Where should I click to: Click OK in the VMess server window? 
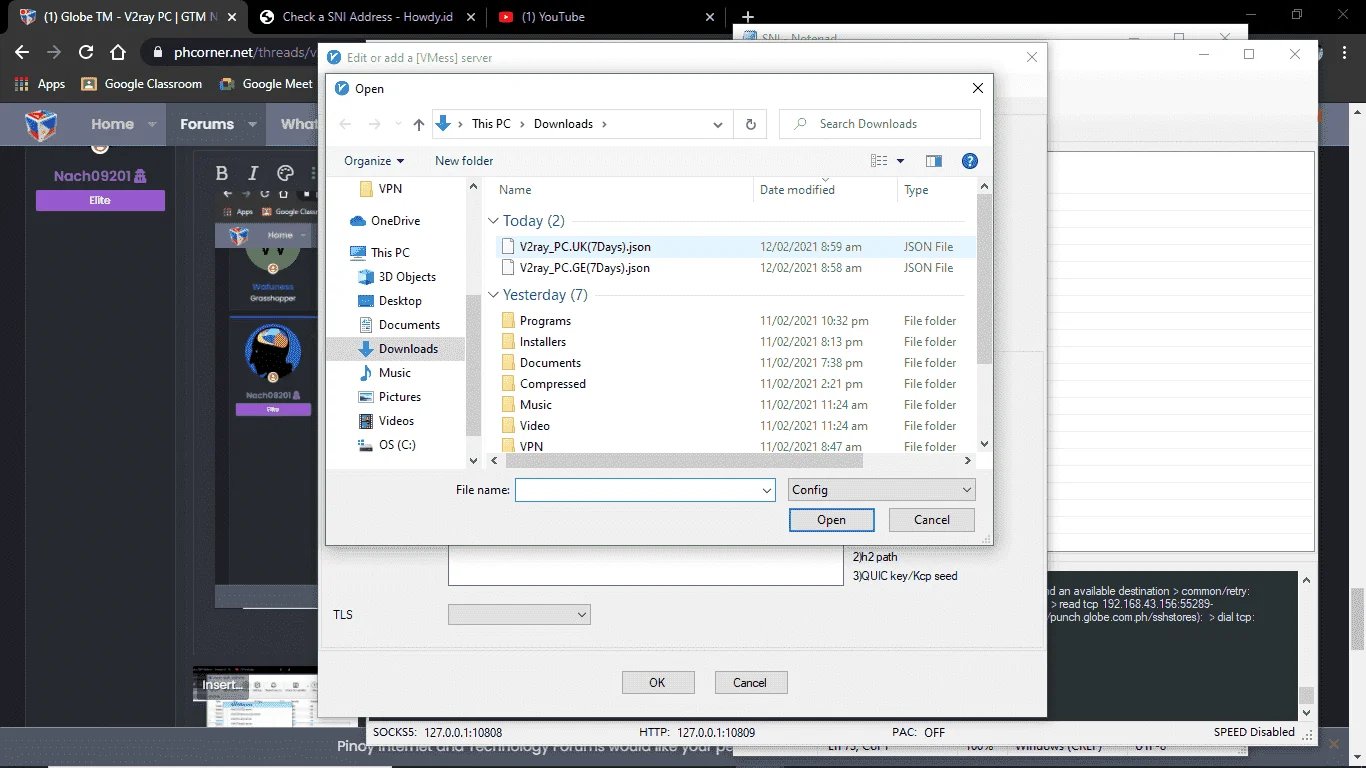tap(657, 683)
